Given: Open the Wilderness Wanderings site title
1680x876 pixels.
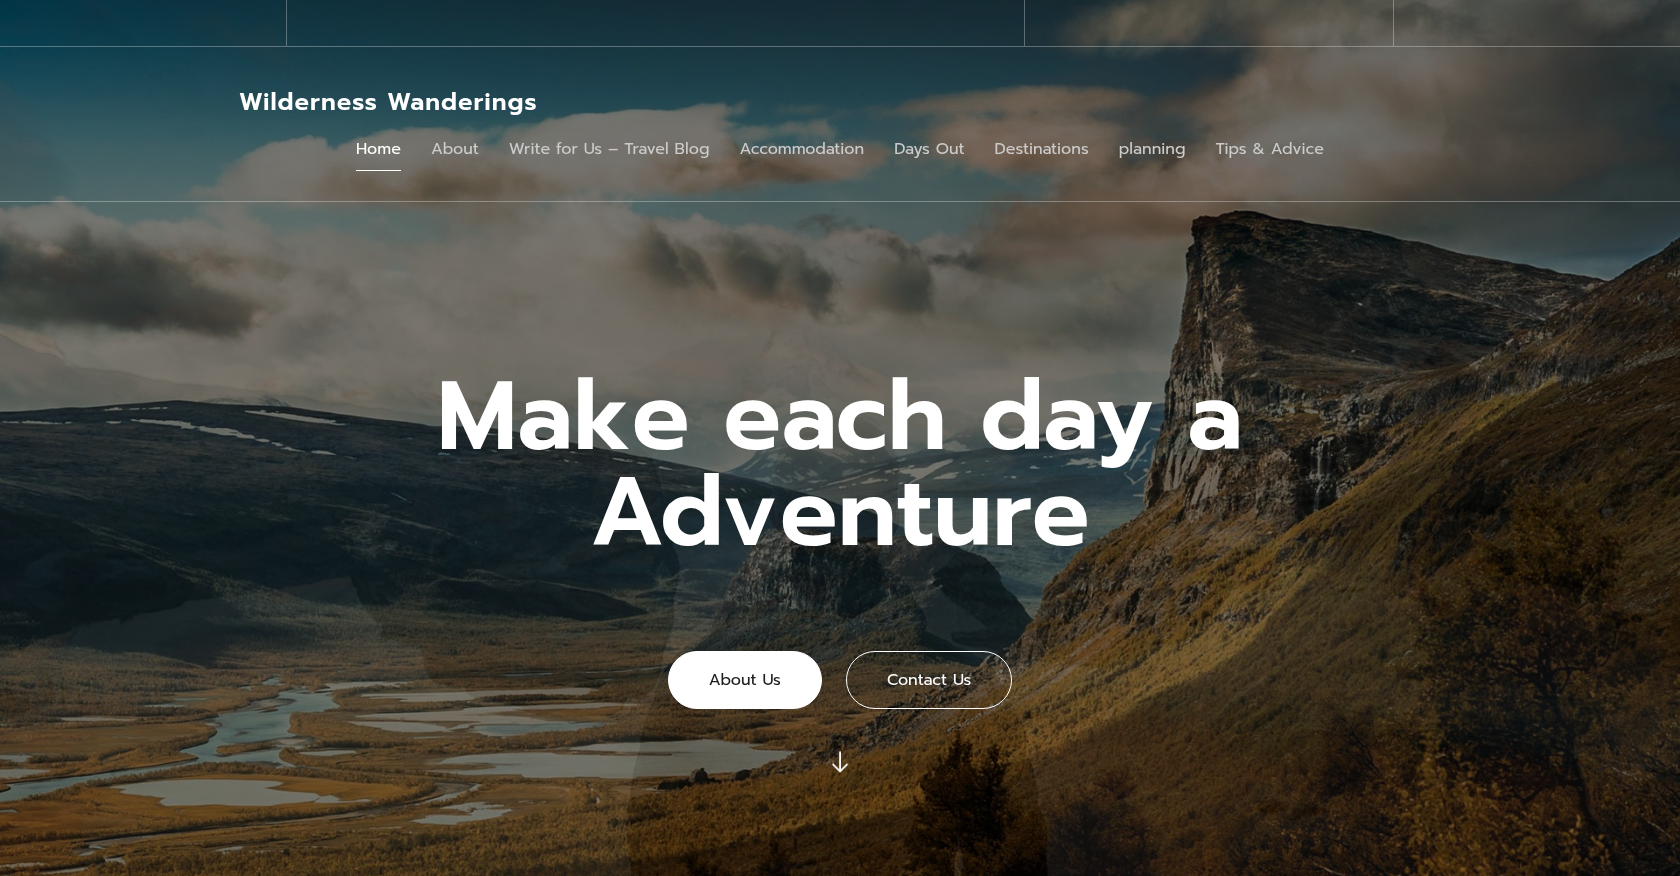Looking at the screenshot, I should 388,102.
